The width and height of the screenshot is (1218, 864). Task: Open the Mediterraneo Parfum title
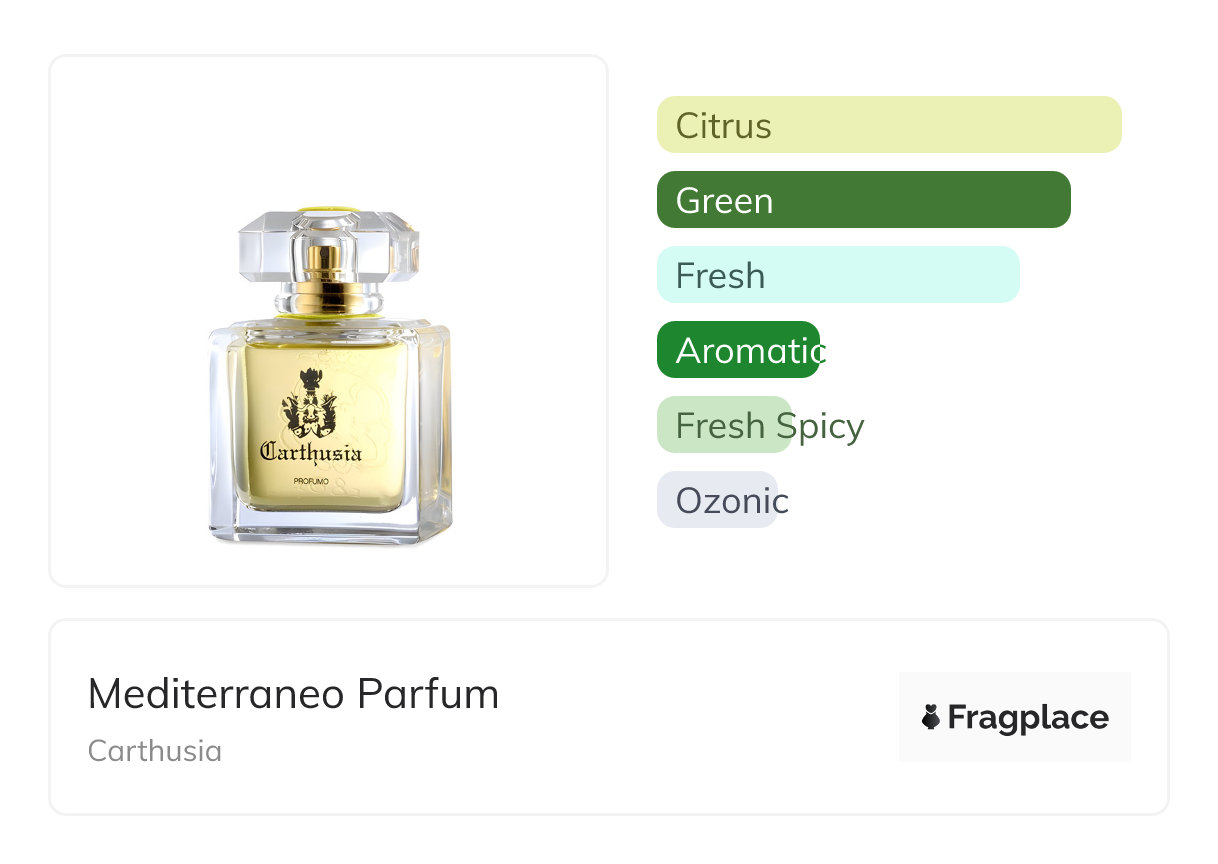click(x=293, y=694)
